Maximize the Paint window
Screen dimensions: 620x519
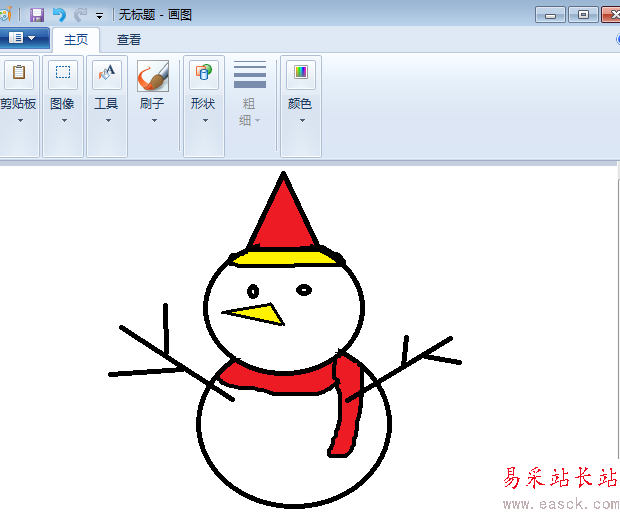583,15
